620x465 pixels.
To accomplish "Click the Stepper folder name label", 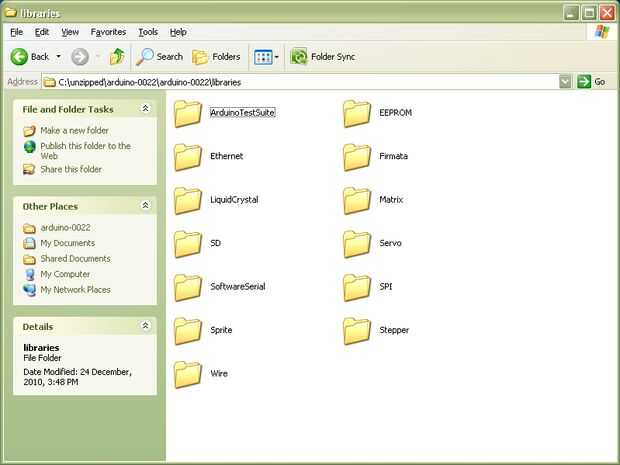I will pyautogui.click(x=394, y=330).
